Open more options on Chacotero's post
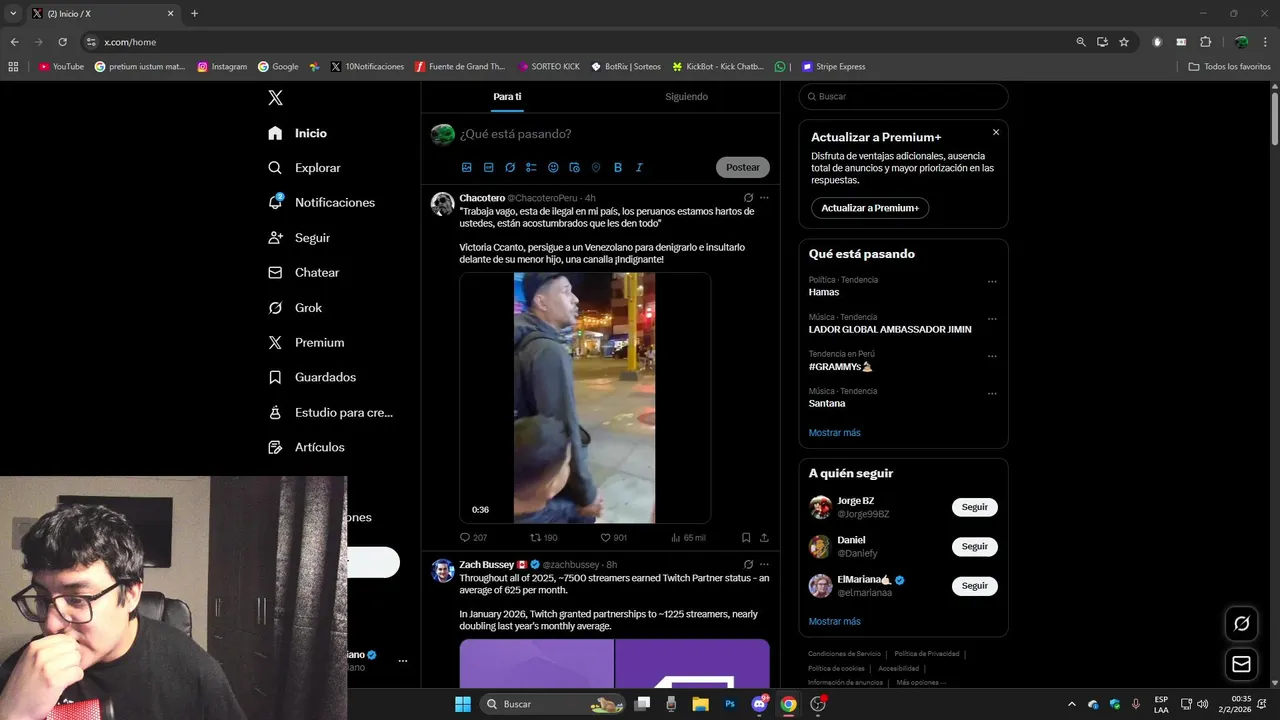1280x720 pixels. tap(764, 198)
